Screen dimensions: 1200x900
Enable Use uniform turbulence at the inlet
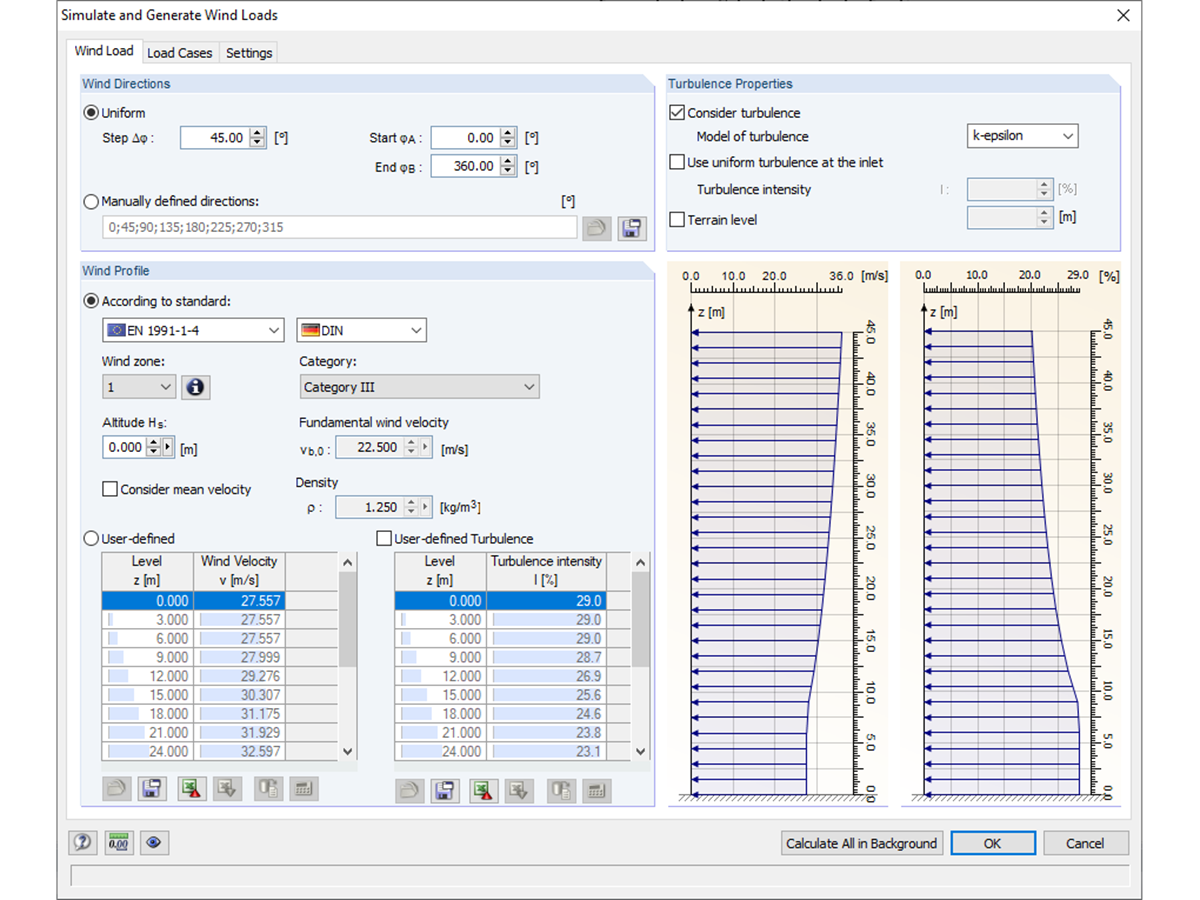676,162
